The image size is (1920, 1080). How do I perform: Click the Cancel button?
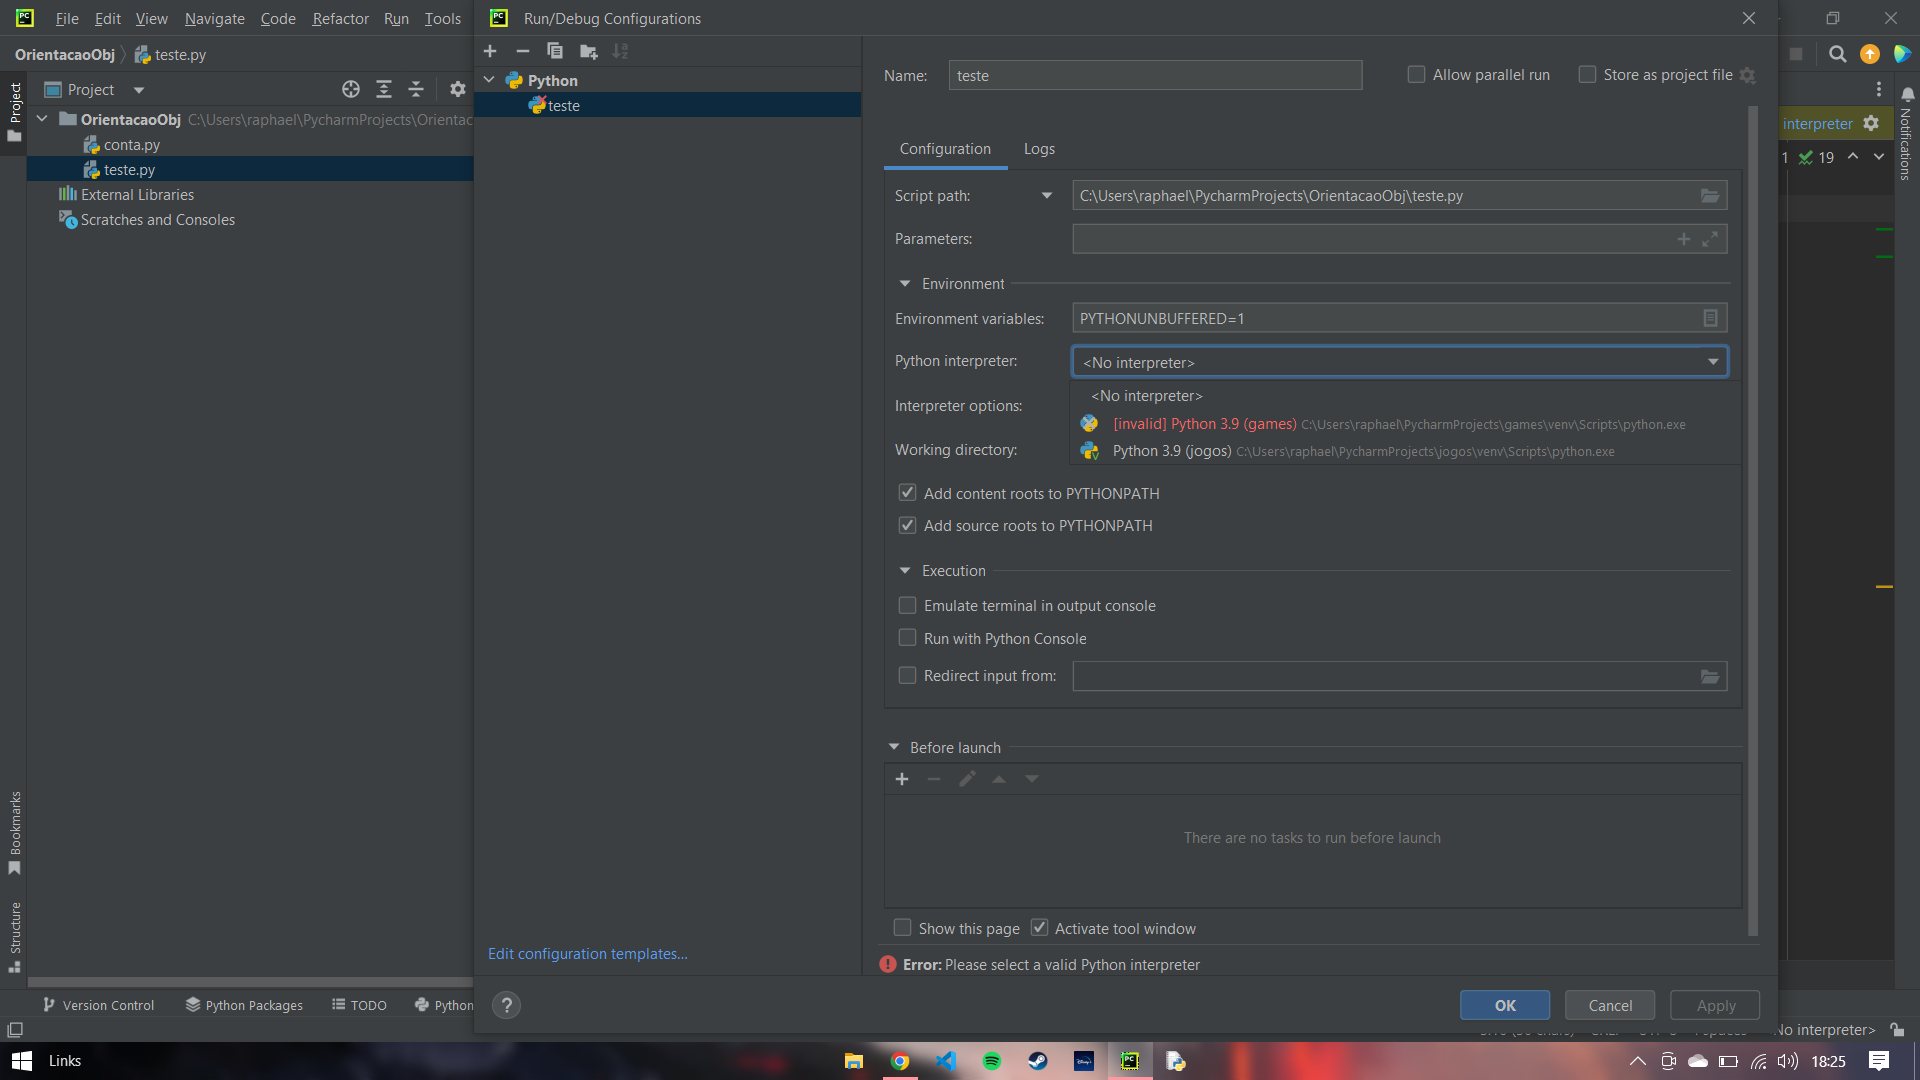click(1610, 1005)
